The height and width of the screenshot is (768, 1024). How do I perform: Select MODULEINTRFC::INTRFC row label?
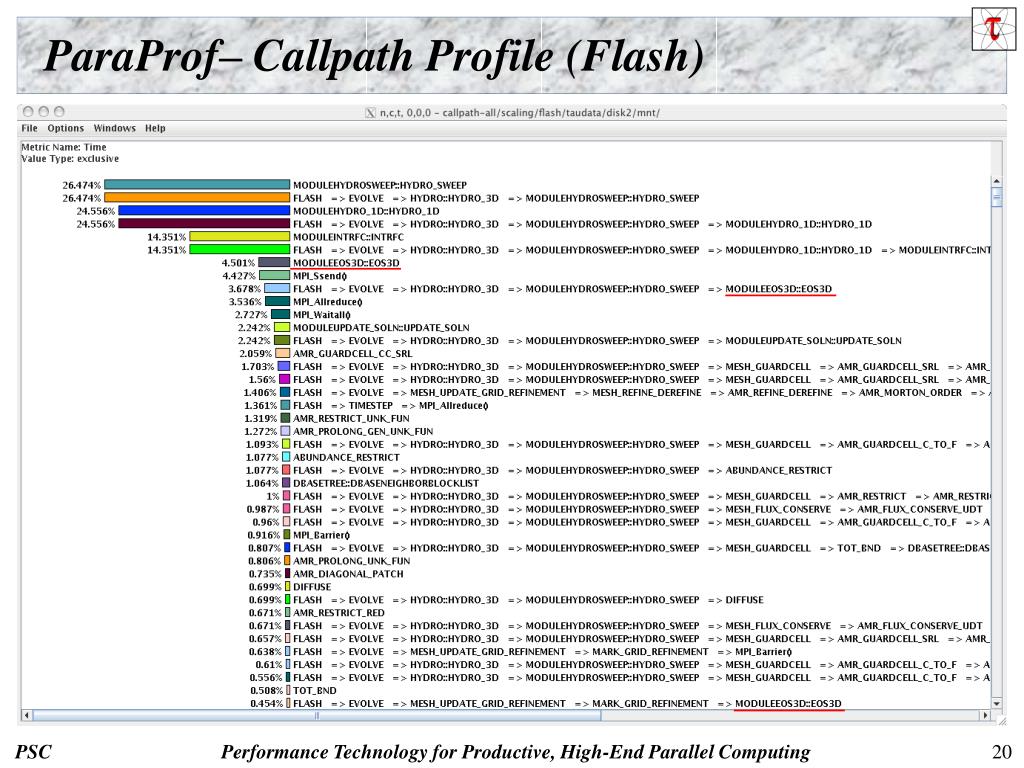348,237
